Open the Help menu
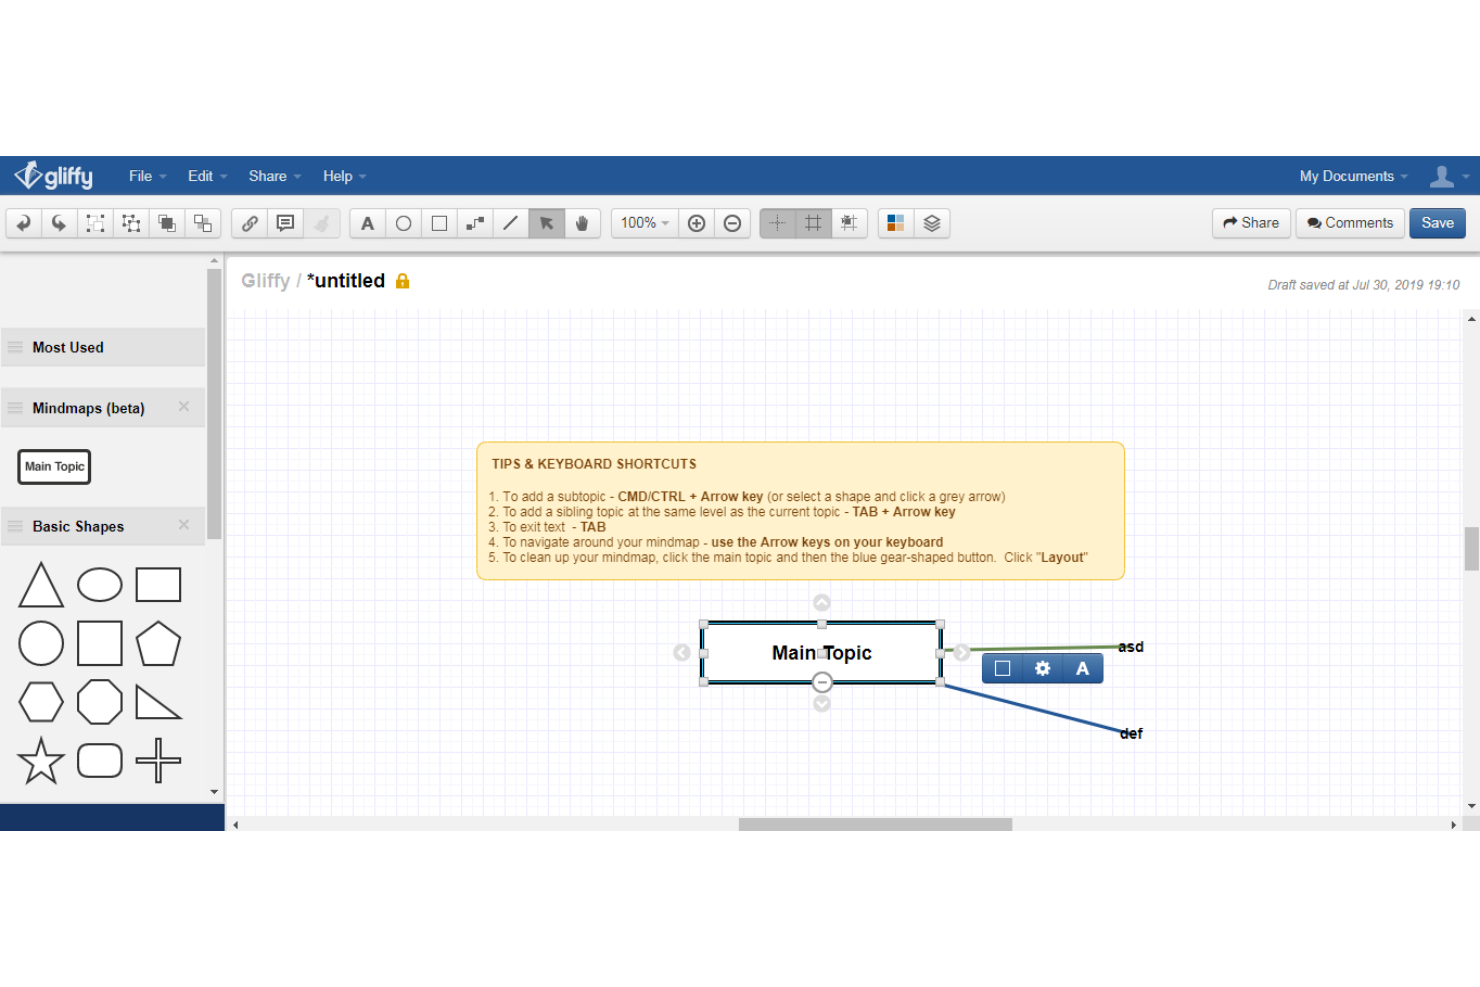Image resolution: width=1480 pixels, height=987 pixels. (x=344, y=176)
